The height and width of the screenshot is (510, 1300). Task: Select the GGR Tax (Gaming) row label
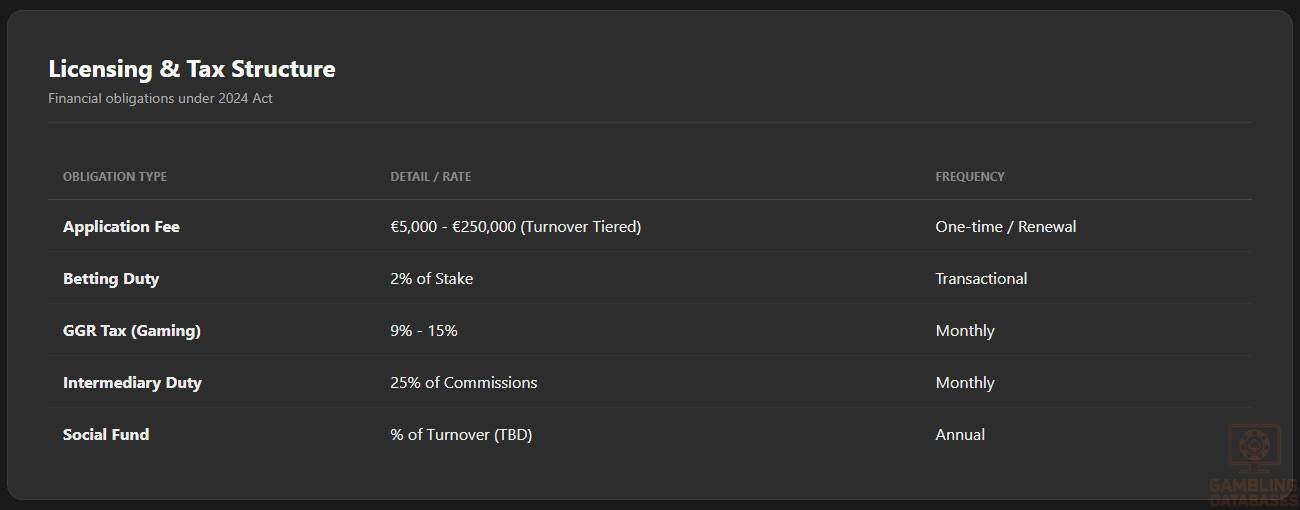(x=132, y=331)
